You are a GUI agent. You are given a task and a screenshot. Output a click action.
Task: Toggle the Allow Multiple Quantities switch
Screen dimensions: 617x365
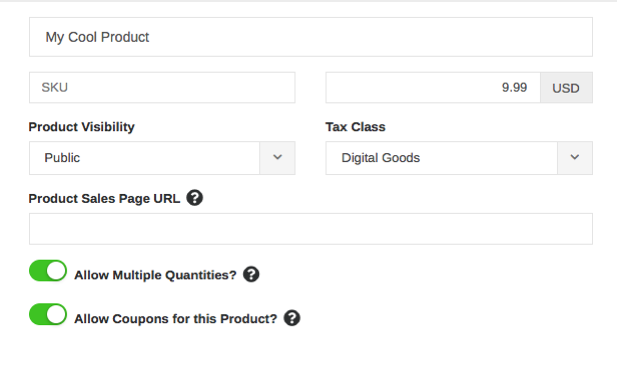pos(48,271)
